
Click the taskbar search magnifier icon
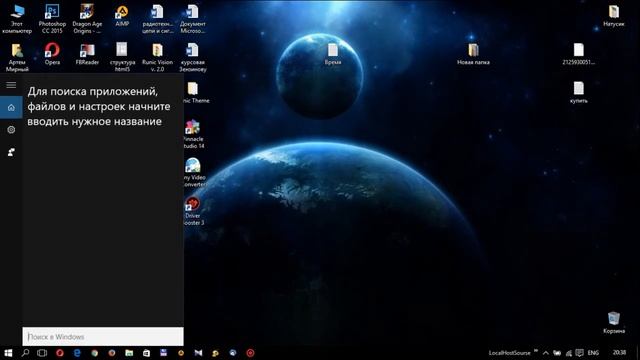click(x=25, y=353)
